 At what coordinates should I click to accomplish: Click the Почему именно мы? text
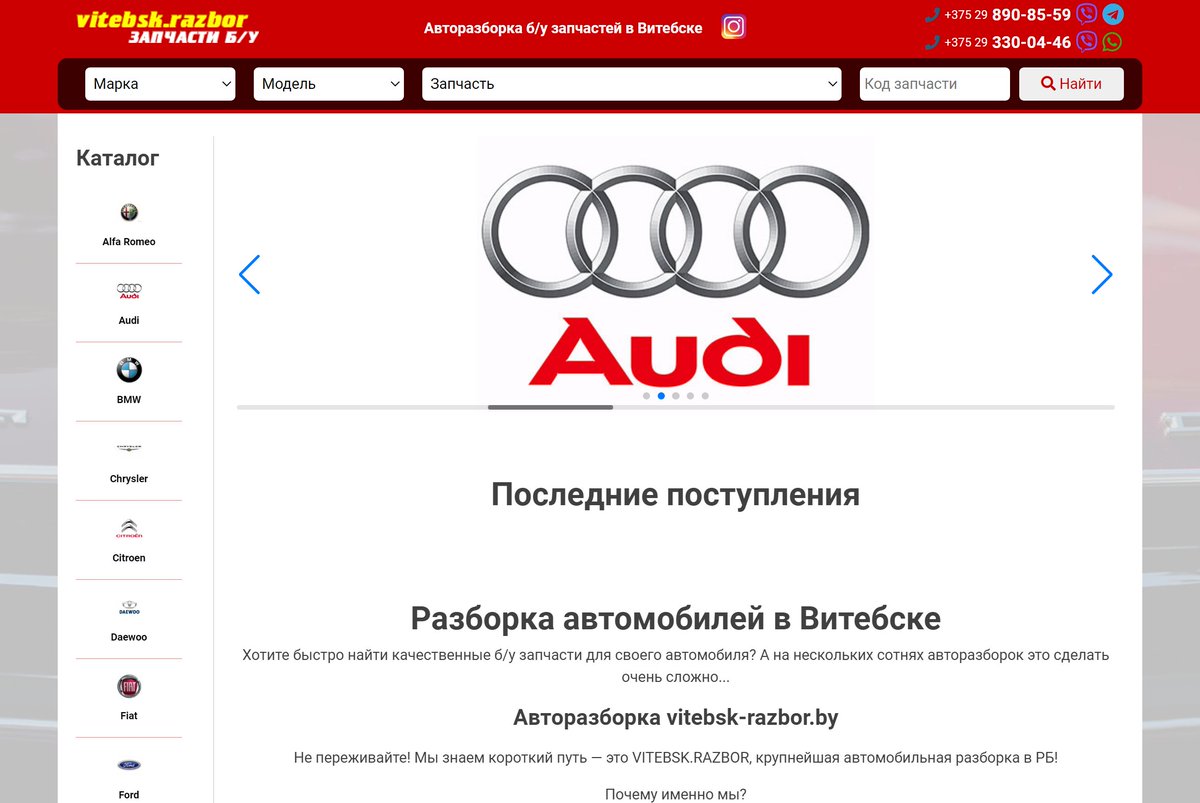pos(675,795)
